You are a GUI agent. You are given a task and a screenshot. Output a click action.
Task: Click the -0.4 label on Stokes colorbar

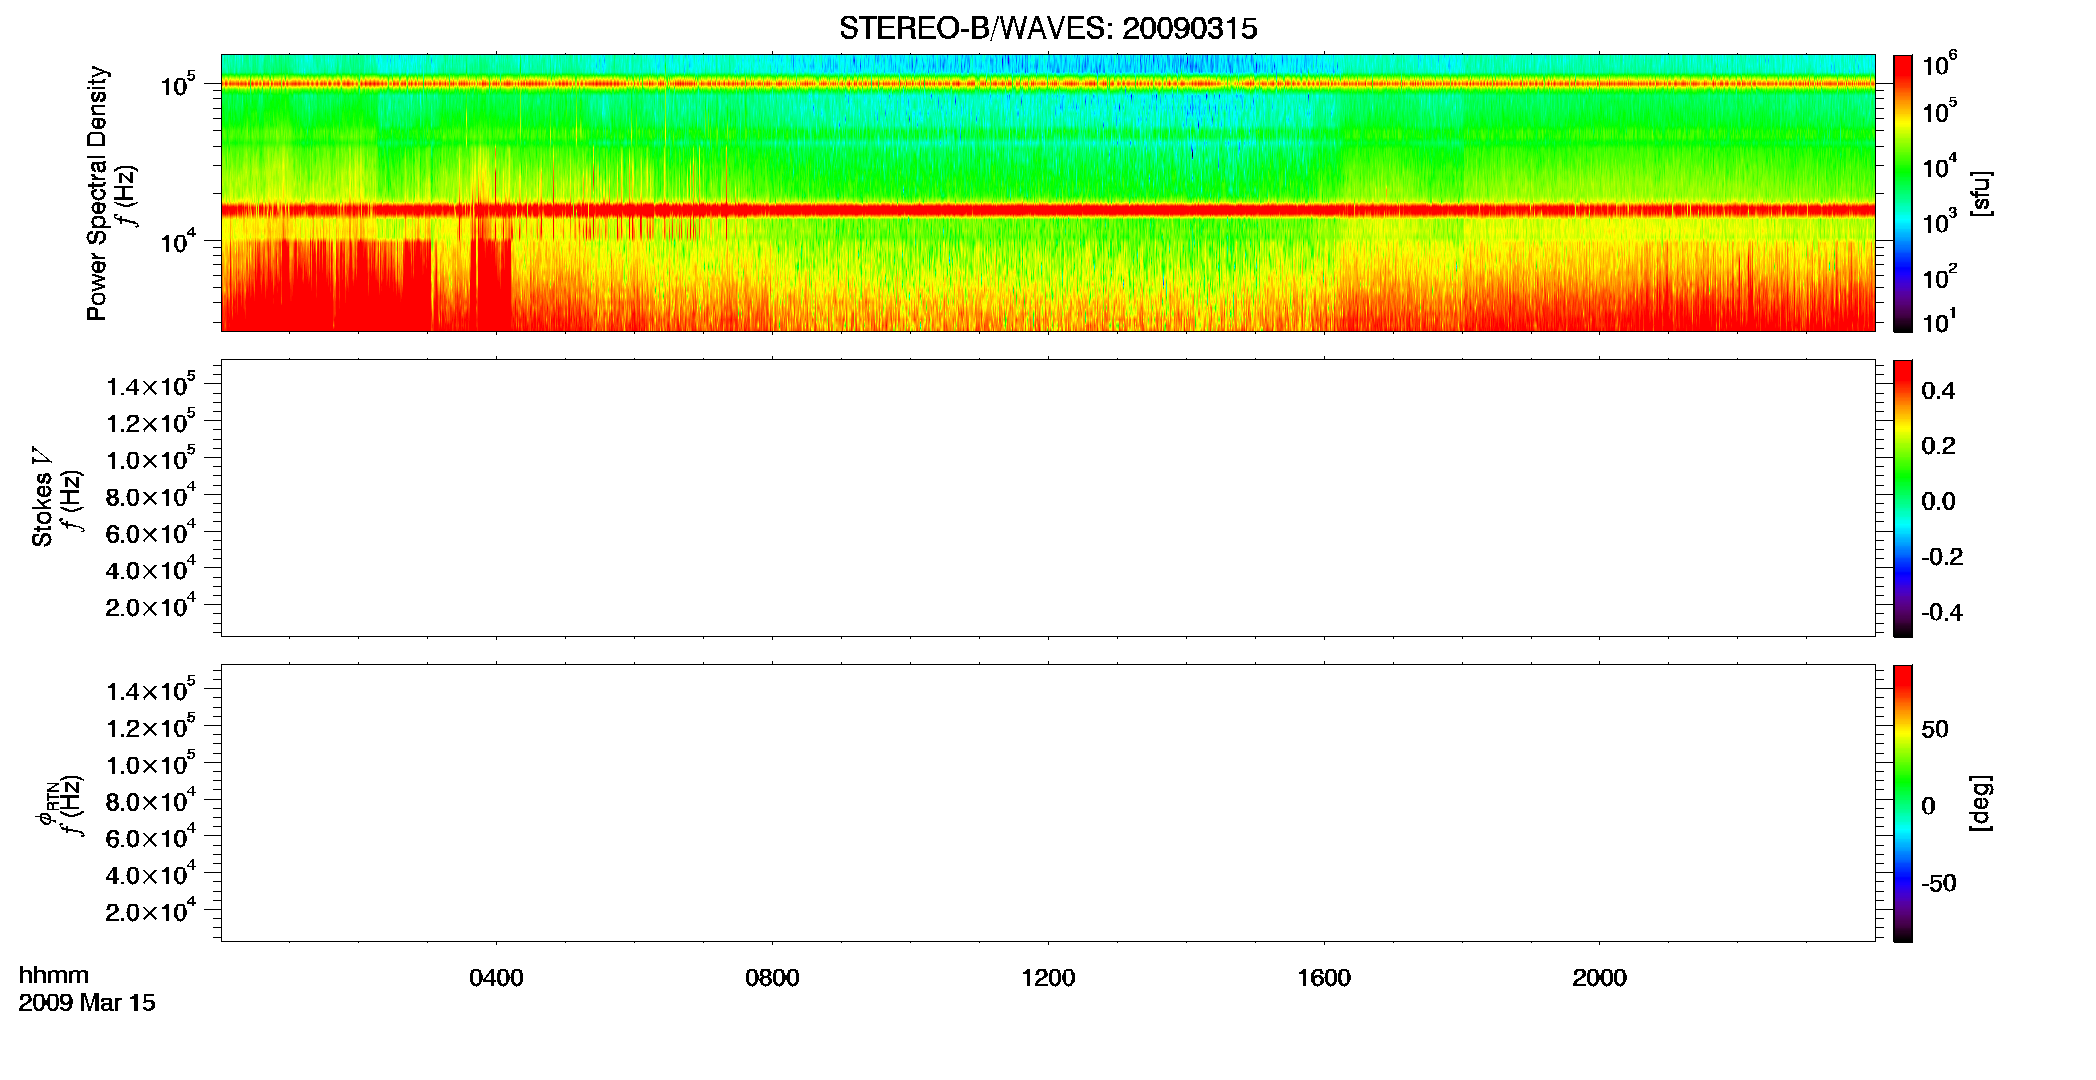[1942, 613]
